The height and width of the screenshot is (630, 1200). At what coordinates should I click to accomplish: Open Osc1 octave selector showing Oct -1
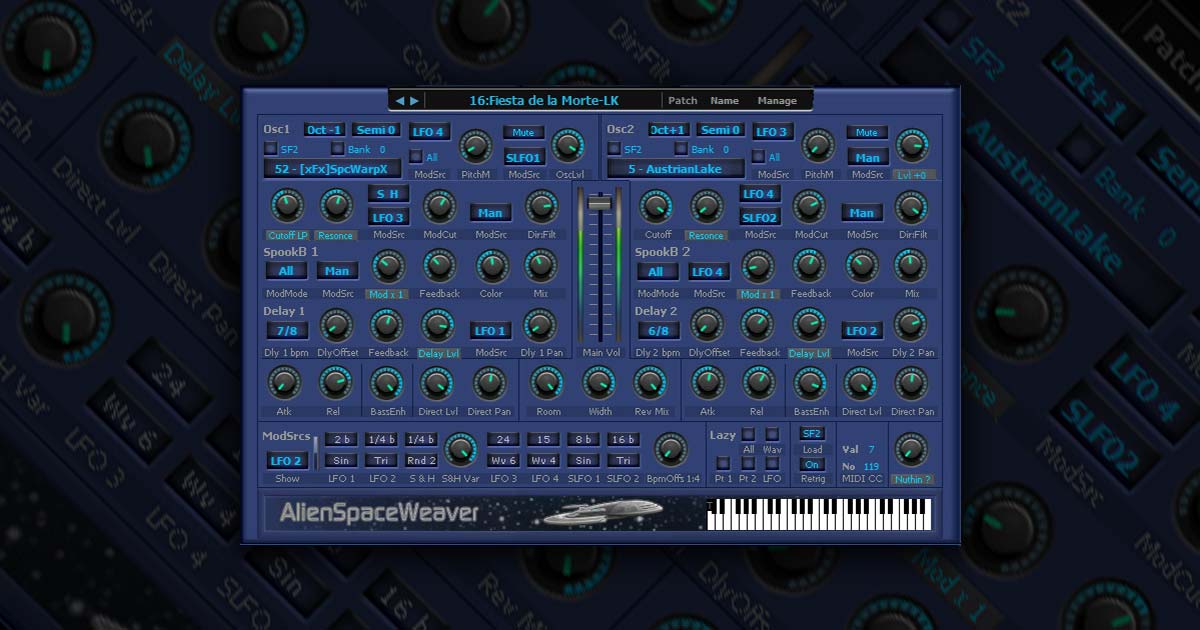(325, 130)
